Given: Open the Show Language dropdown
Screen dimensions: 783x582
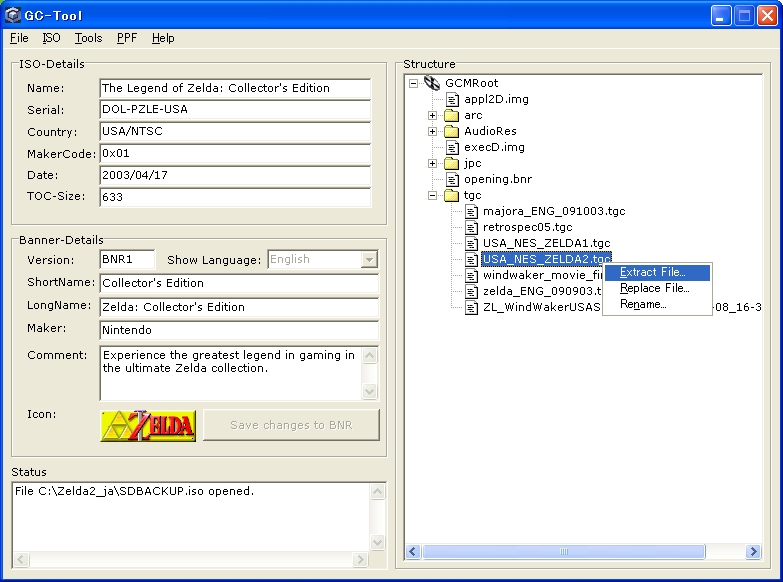Looking at the screenshot, I should coord(369,259).
